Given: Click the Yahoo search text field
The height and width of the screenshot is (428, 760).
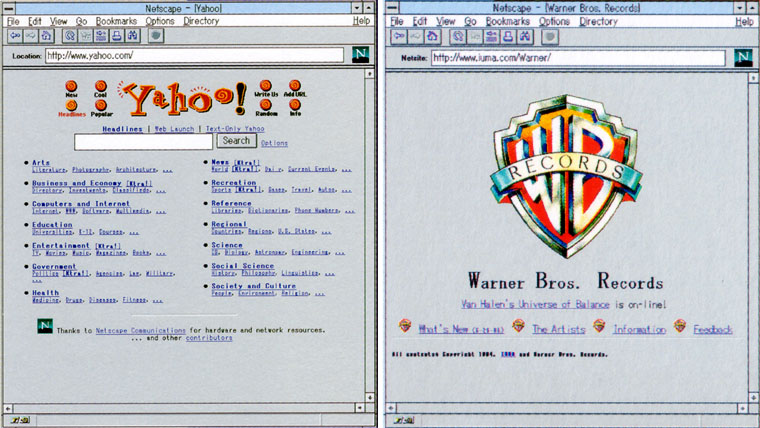Looking at the screenshot, I should [143, 142].
